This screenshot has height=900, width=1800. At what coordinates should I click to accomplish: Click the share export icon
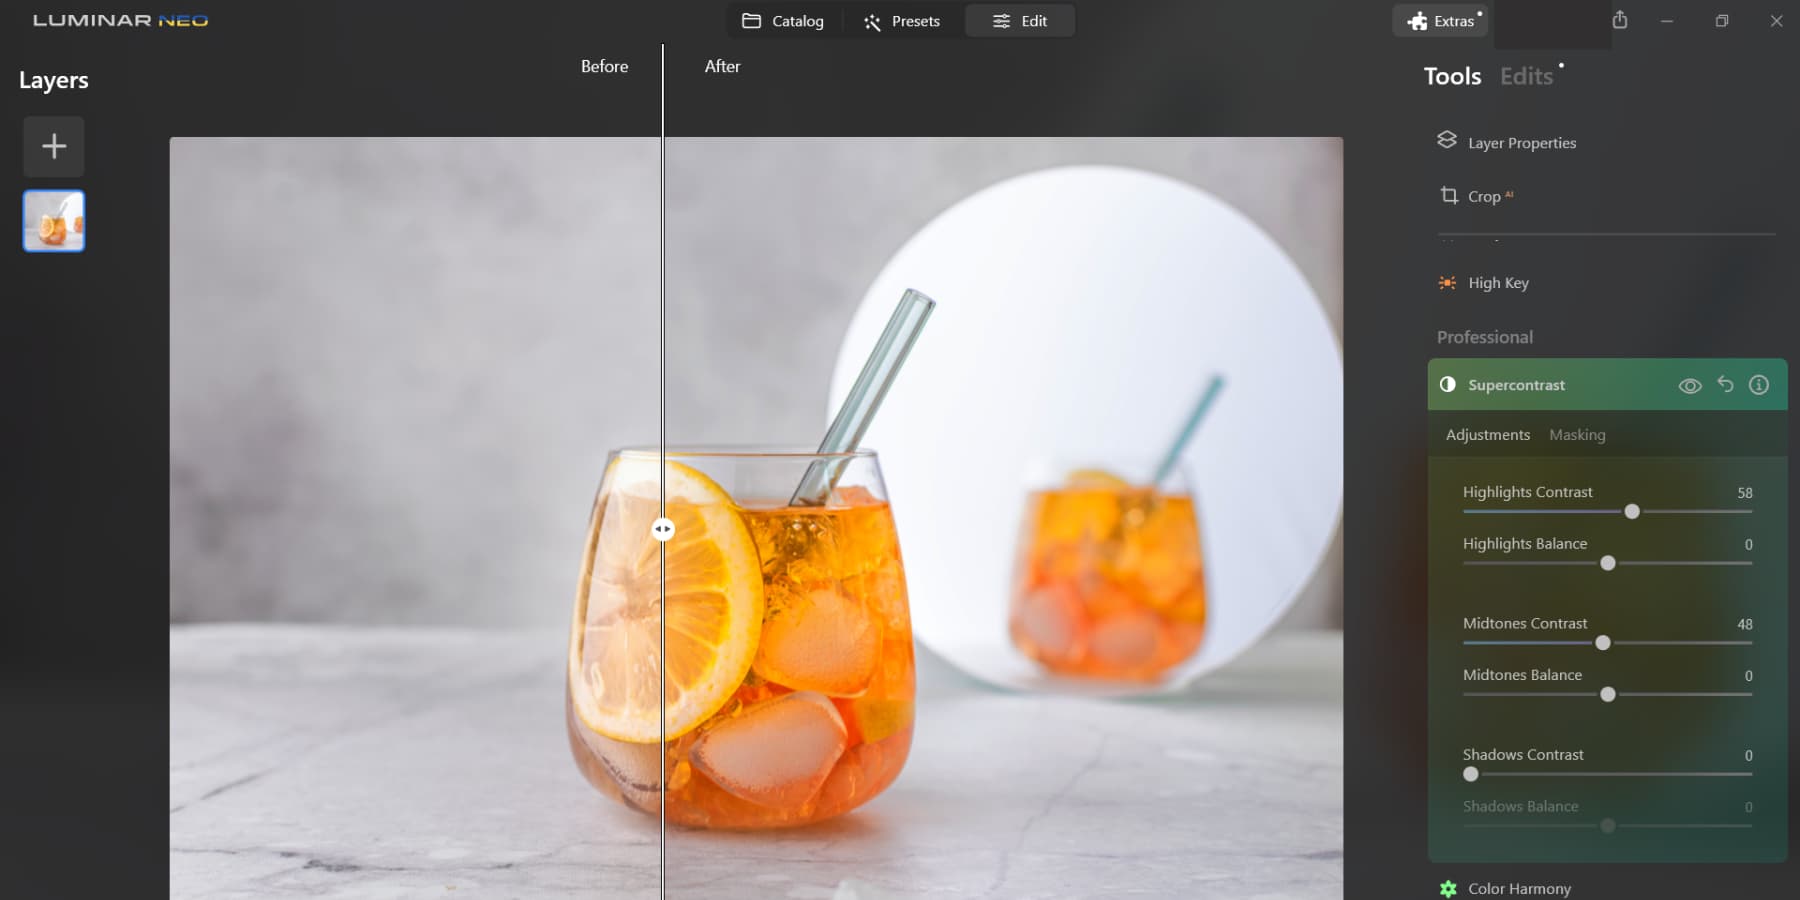(x=1620, y=19)
